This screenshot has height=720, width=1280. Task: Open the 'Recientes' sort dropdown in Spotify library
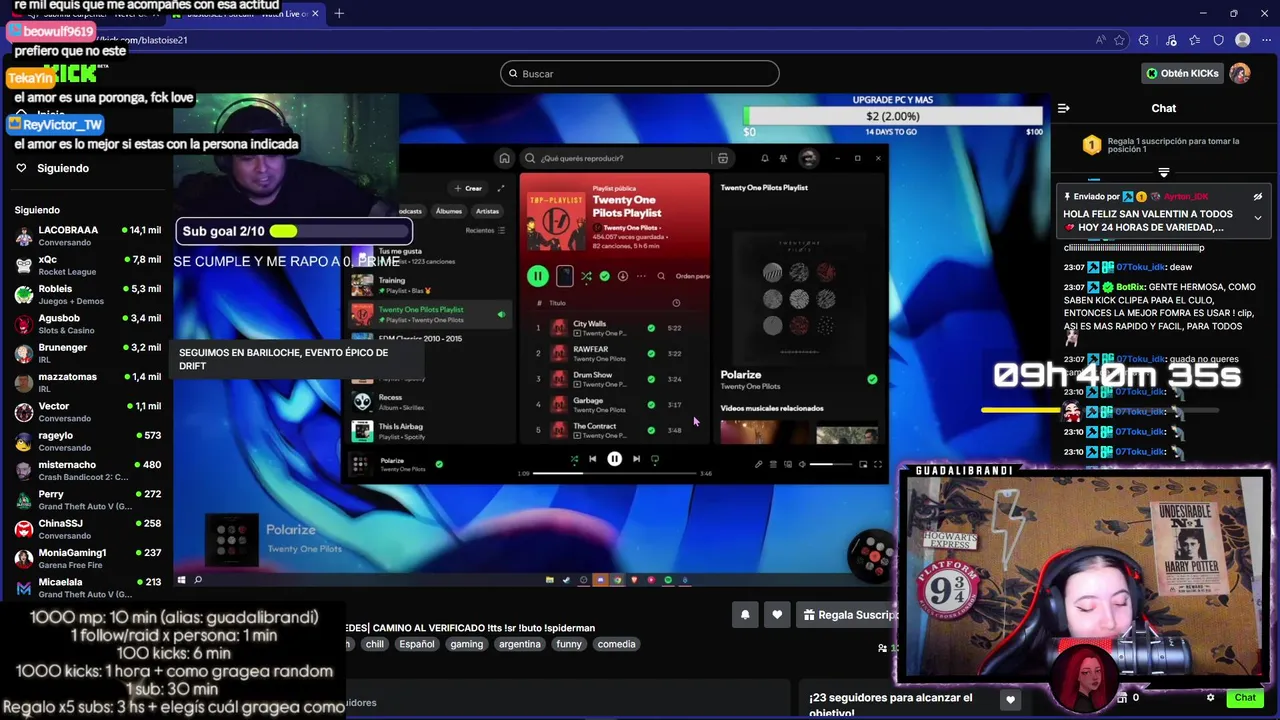click(x=484, y=230)
